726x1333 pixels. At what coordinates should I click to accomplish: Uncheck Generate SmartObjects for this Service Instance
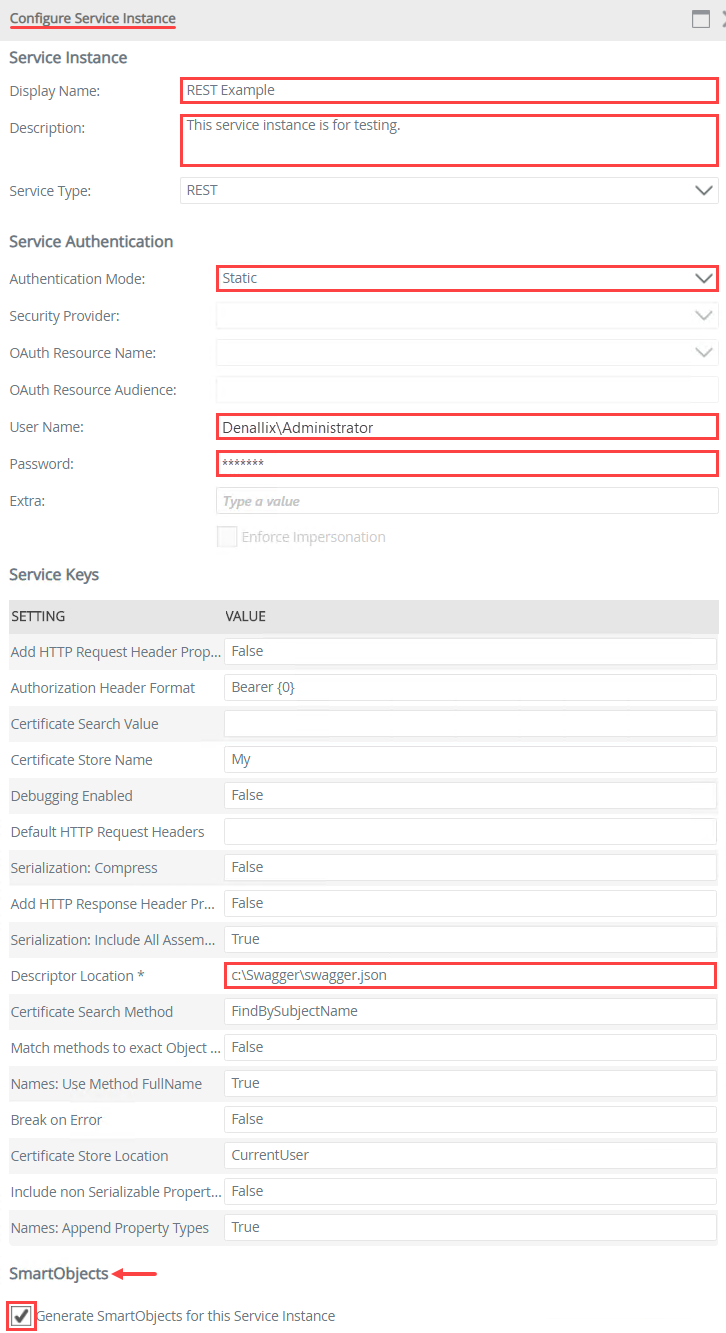[21, 1316]
